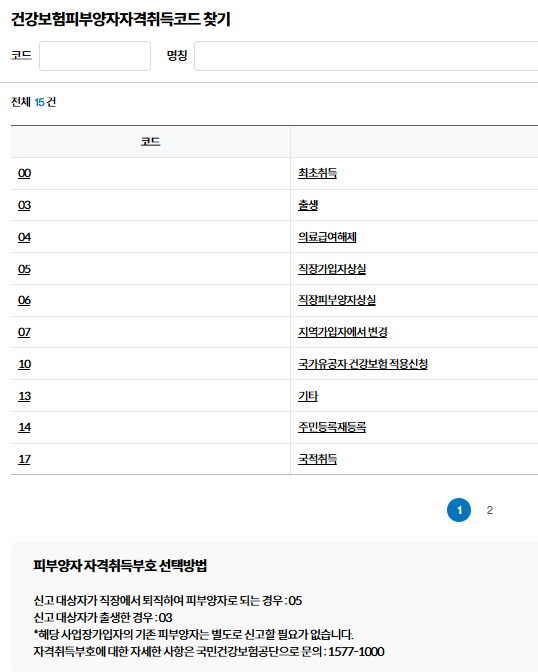Select code 05 link

[24, 269]
